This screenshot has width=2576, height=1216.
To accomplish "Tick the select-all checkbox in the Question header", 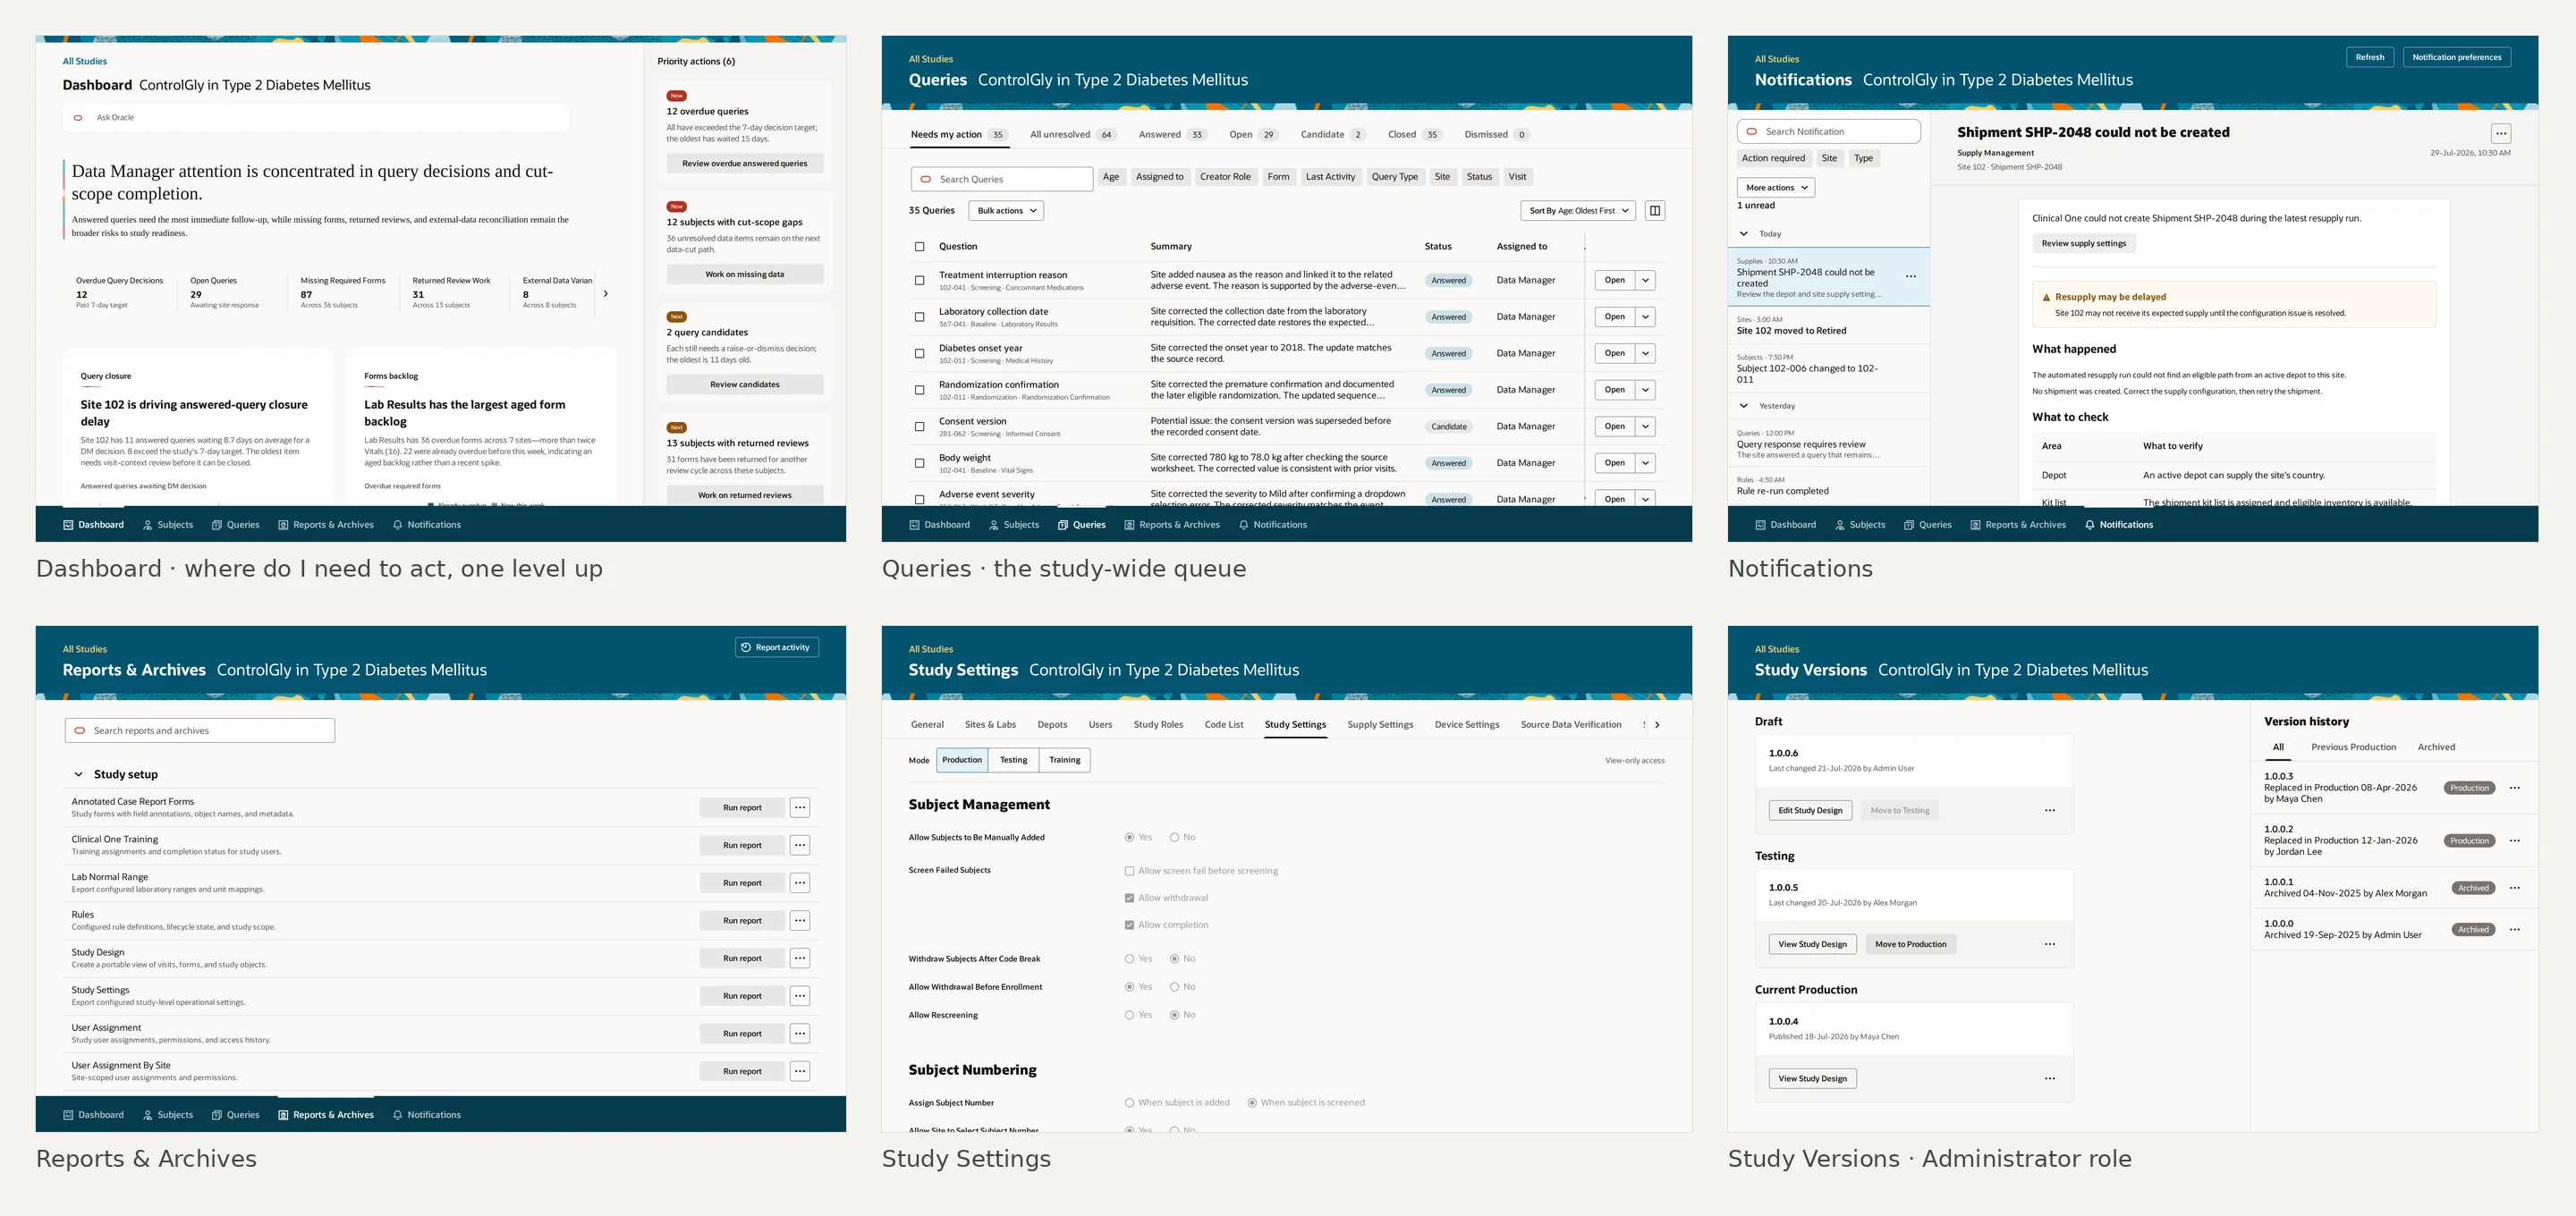I will coord(920,247).
